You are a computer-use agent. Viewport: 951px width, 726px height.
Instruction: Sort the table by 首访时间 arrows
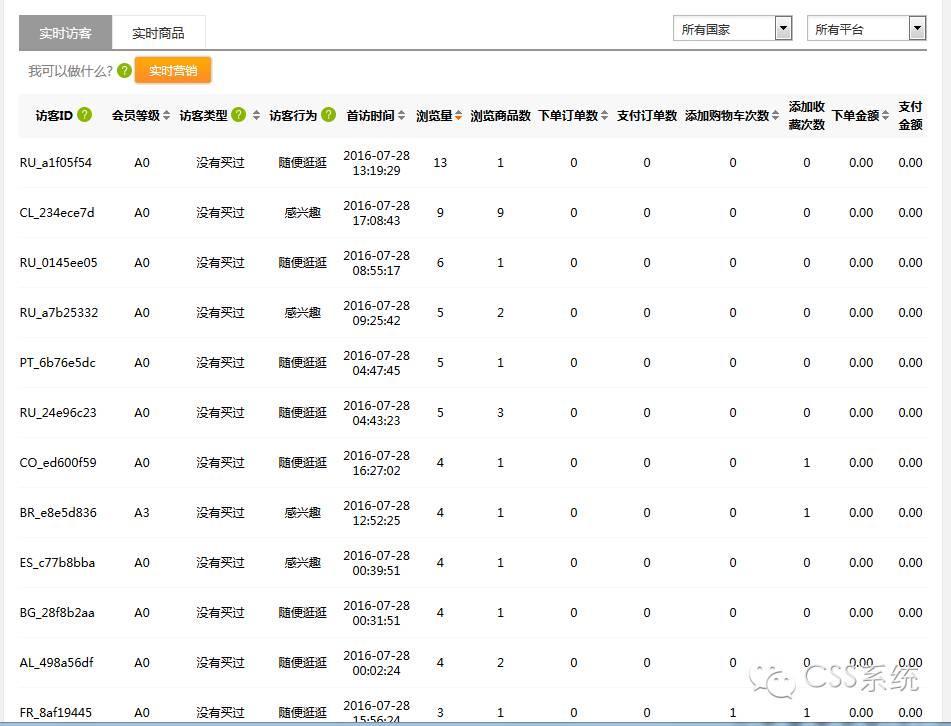coord(402,116)
